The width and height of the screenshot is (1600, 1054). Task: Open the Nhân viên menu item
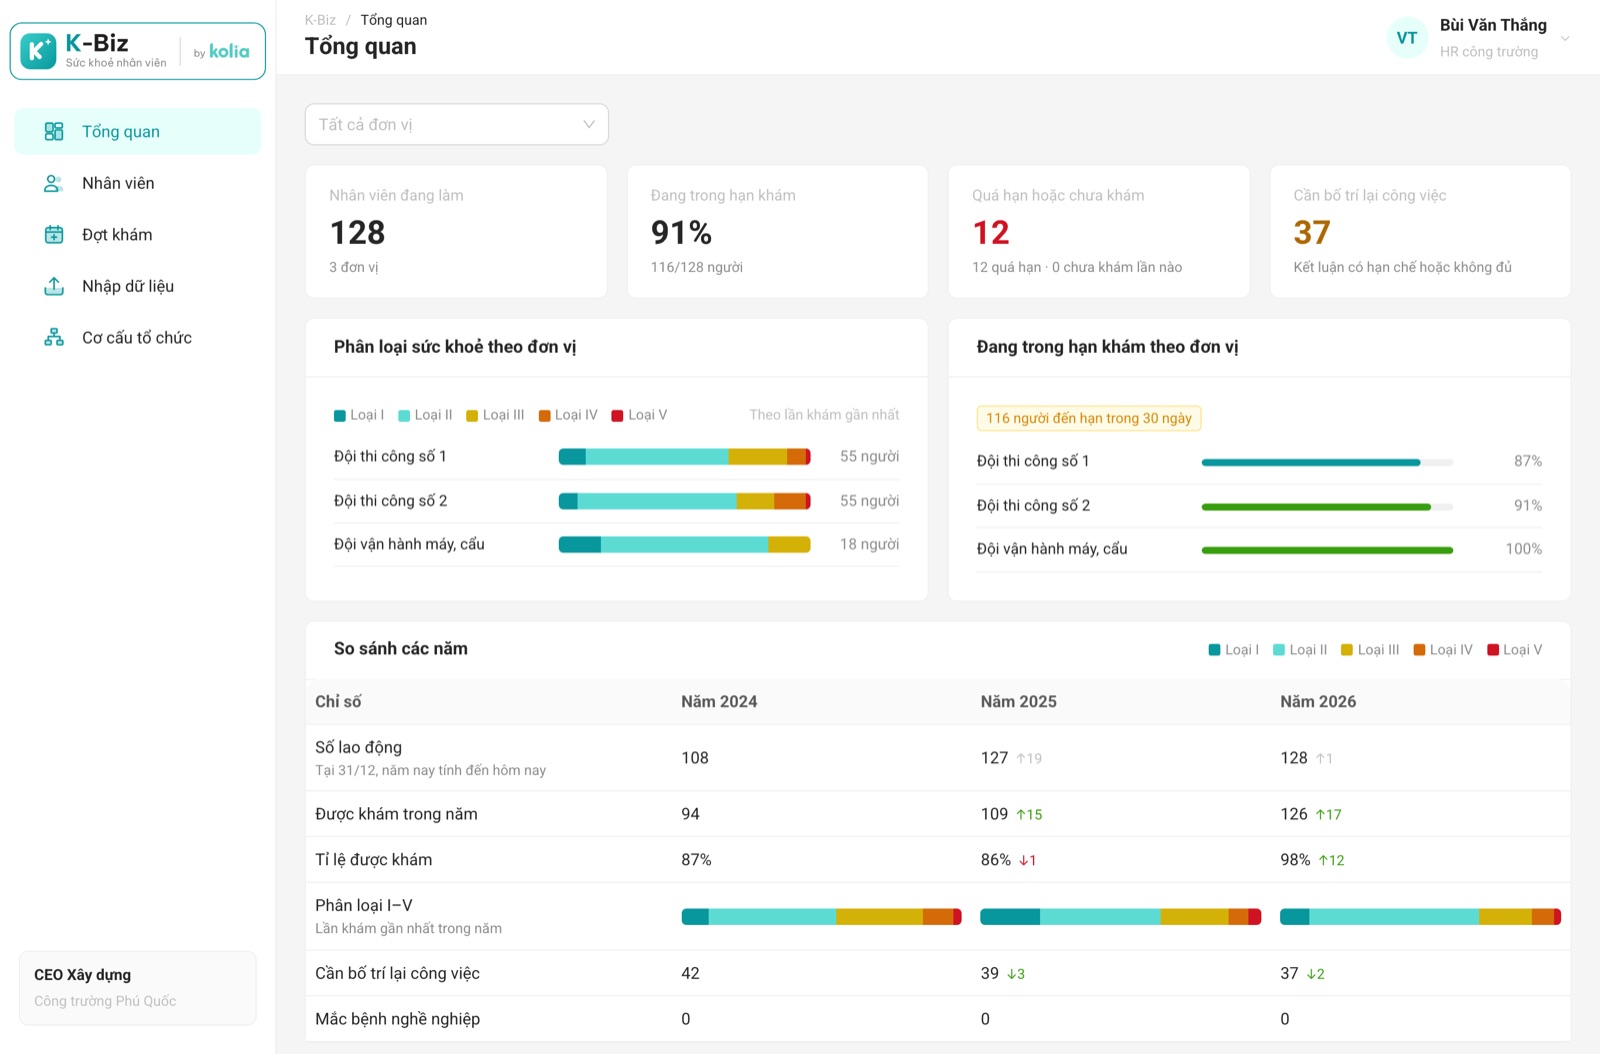(138, 183)
